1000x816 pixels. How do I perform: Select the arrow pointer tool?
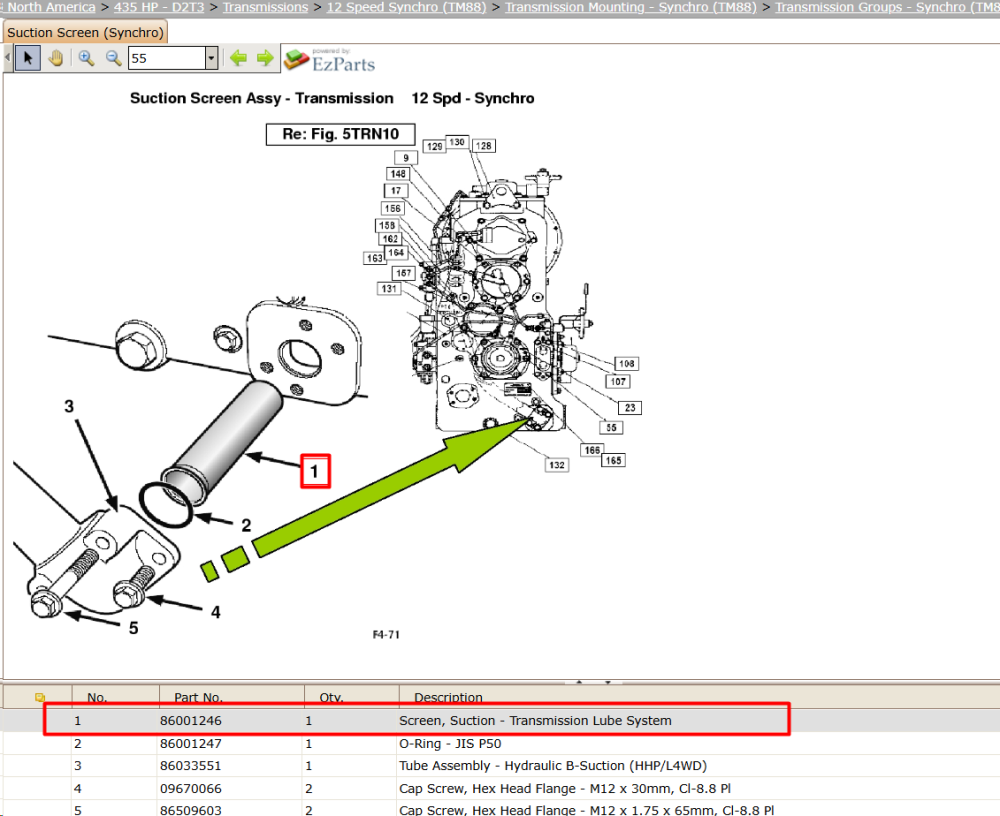(27, 58)
